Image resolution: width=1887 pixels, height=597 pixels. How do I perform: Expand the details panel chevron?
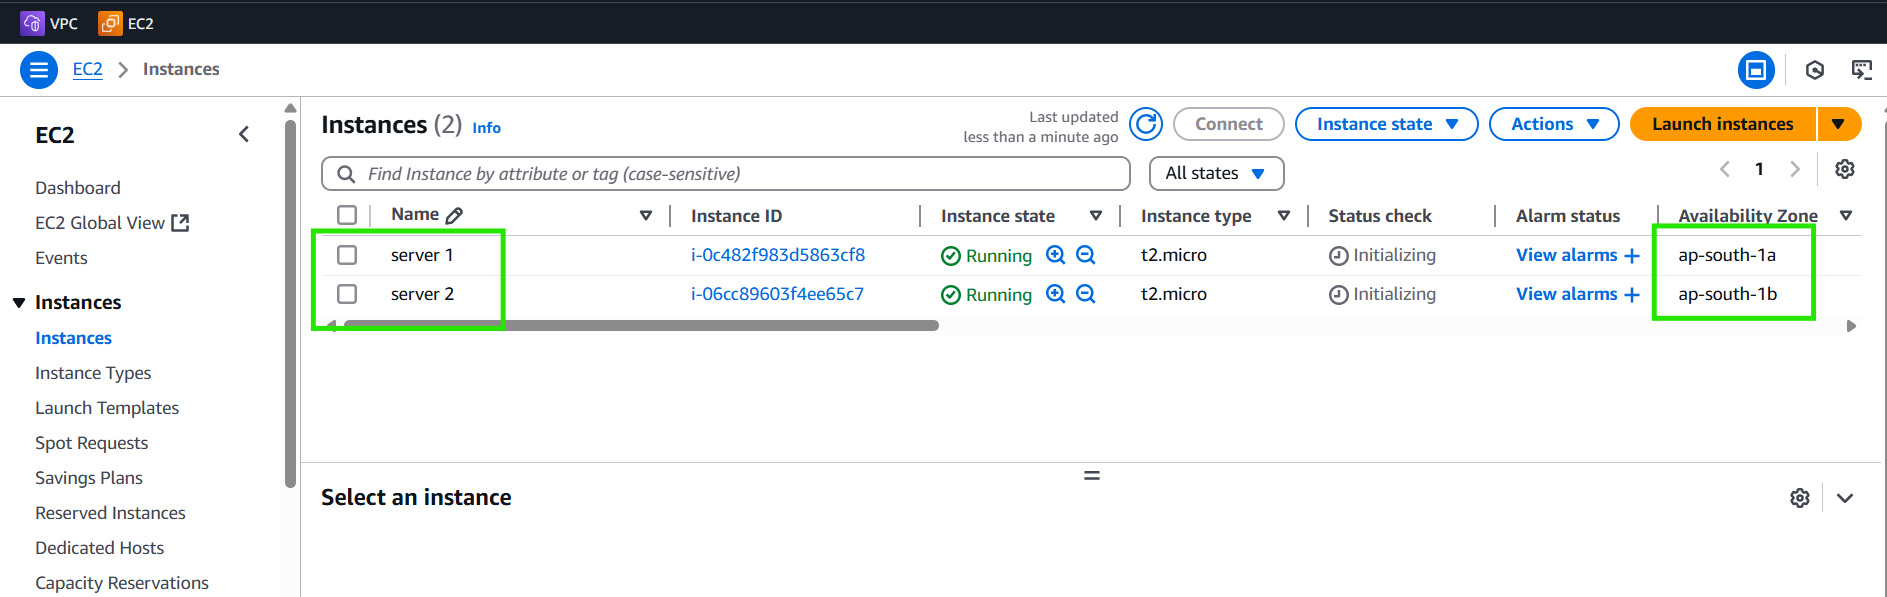1845,498
